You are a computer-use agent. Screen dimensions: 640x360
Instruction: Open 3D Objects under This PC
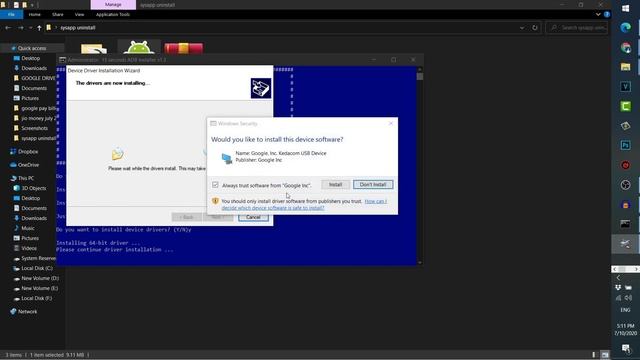click(x=33, y=188)
